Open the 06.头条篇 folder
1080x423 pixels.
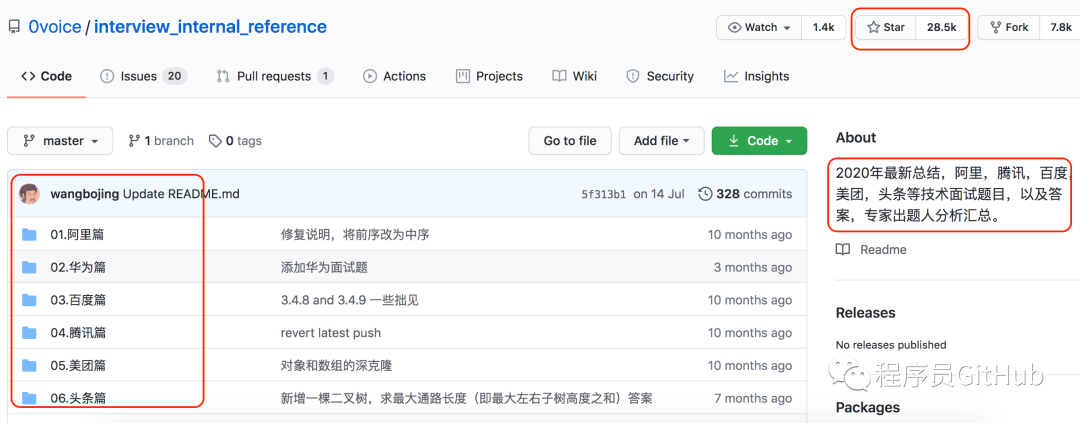[x=78, y=398]
